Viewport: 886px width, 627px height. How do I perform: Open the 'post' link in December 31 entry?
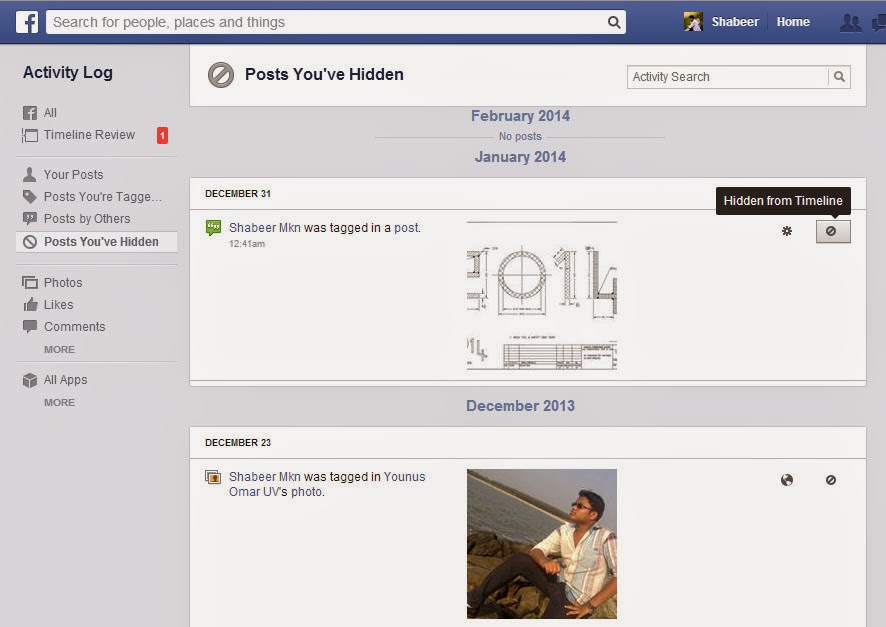(407, 228)
